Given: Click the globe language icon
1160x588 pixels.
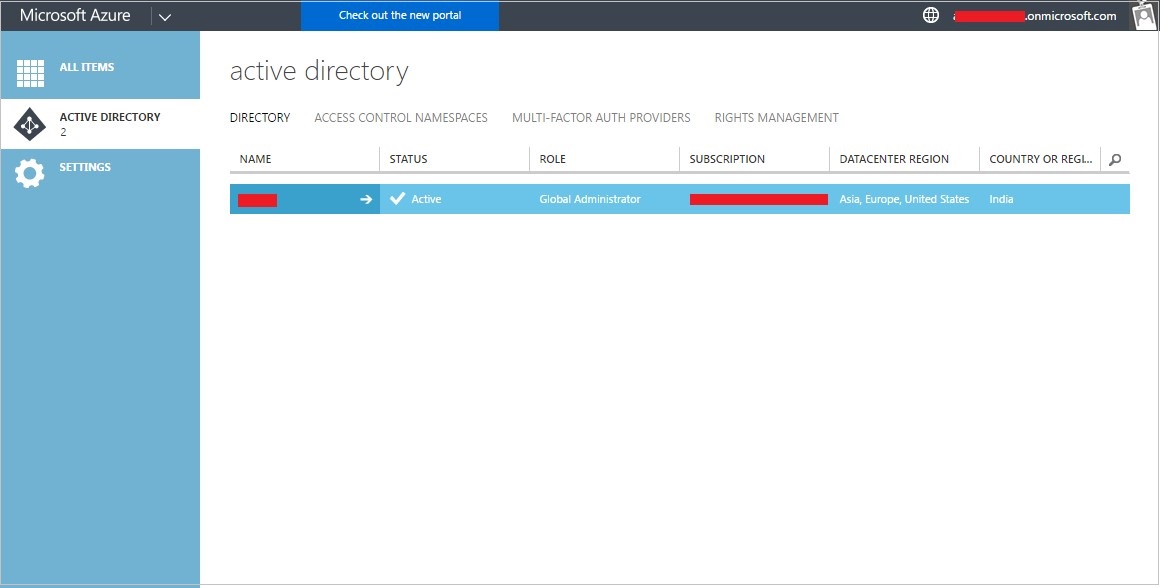Looking at the screenshot, I should pyautogui.click(x=931, y=16).
